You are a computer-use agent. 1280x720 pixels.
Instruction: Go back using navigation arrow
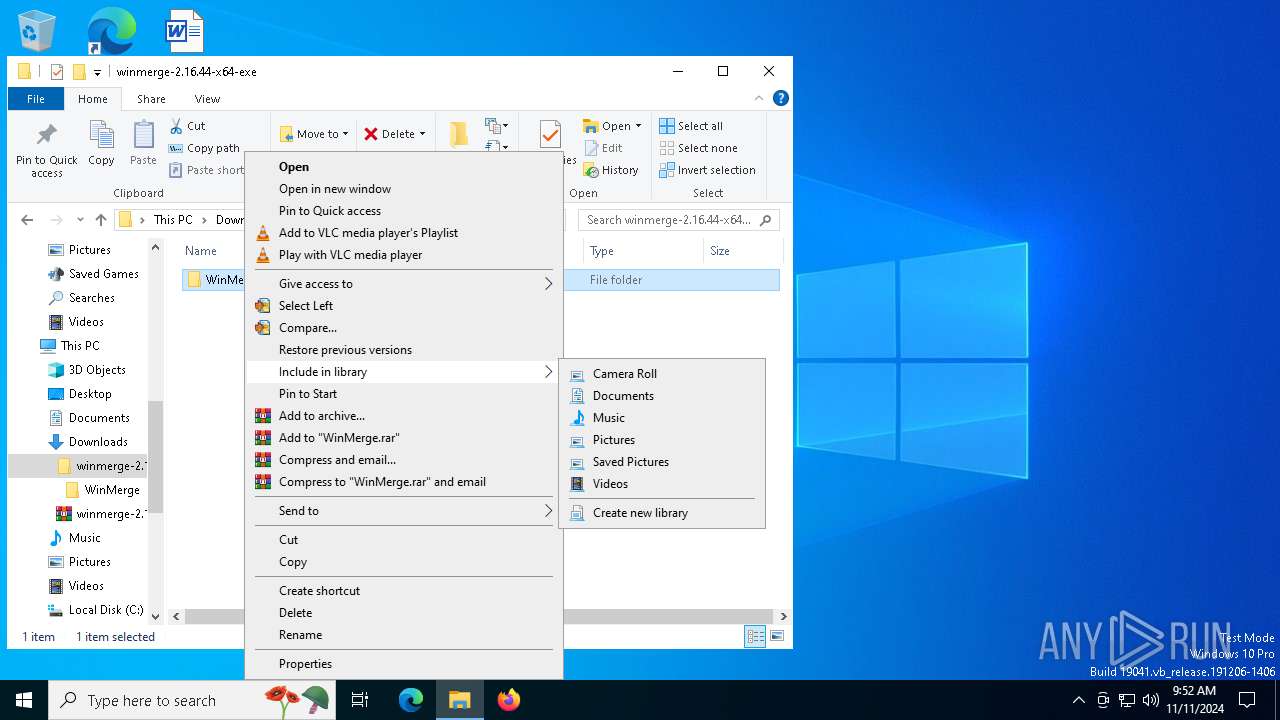pyautogui.click(x=27, y=220)
